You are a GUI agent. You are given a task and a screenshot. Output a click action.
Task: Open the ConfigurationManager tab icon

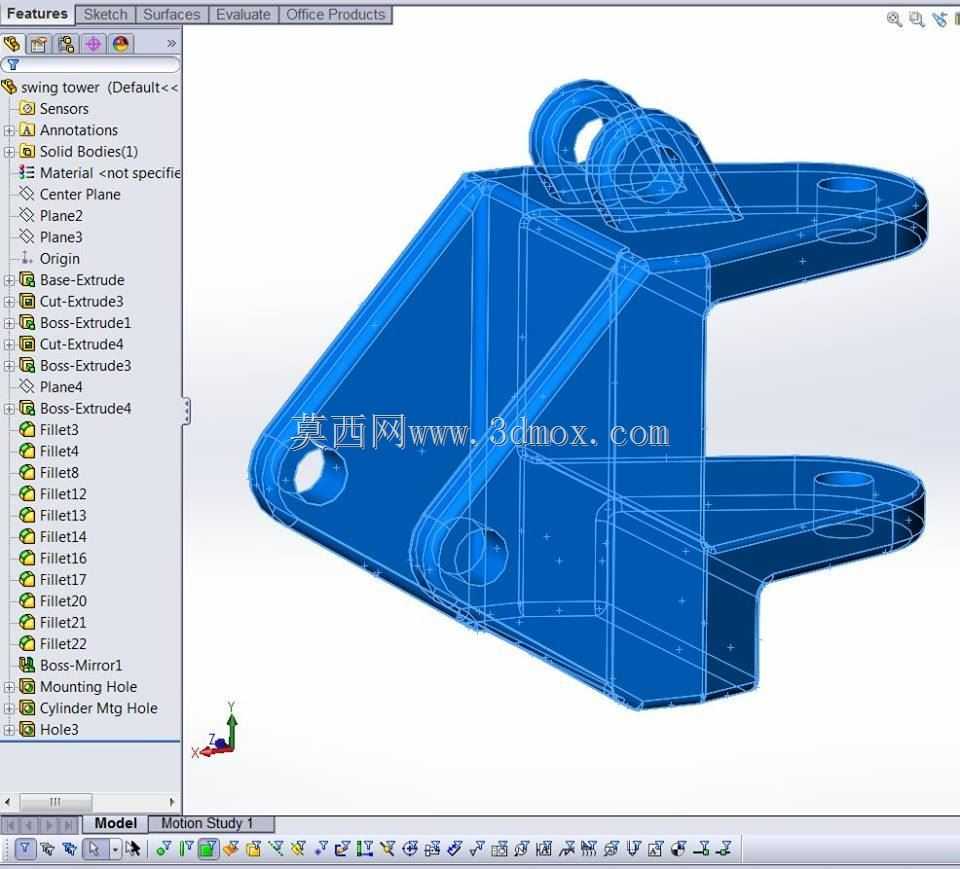[x=66, y=44]
